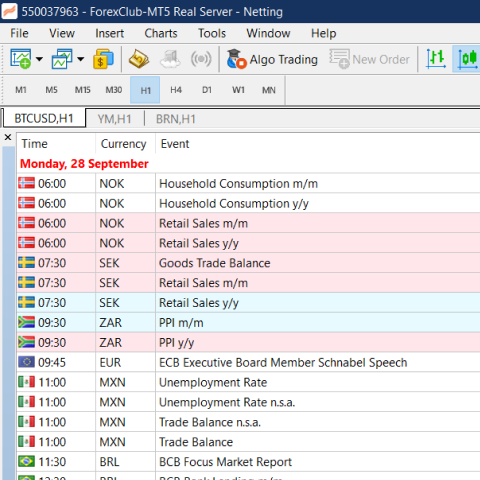480x480 pixels.
Task: Select the M30 timeframe
Action: [x=113, y=90]
